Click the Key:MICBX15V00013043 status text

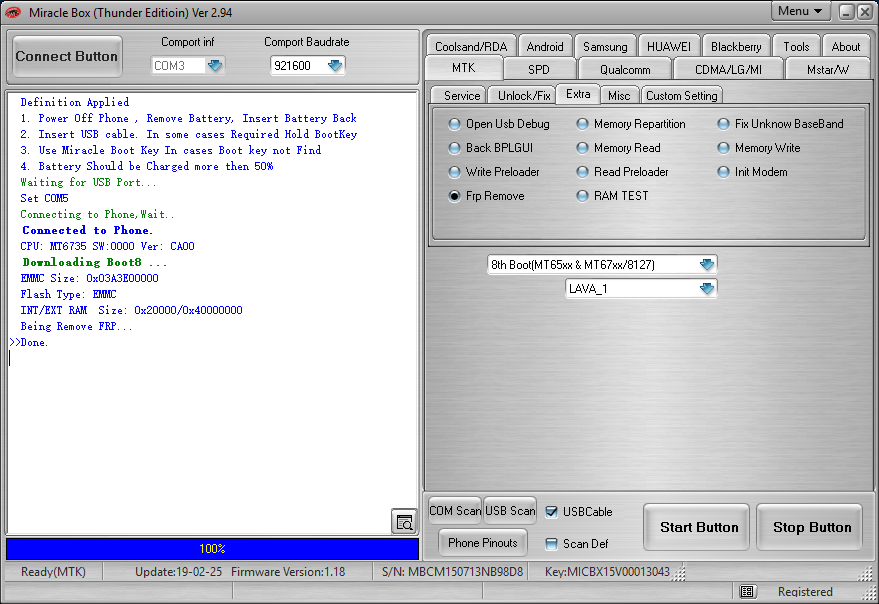(x=607, y=572)
